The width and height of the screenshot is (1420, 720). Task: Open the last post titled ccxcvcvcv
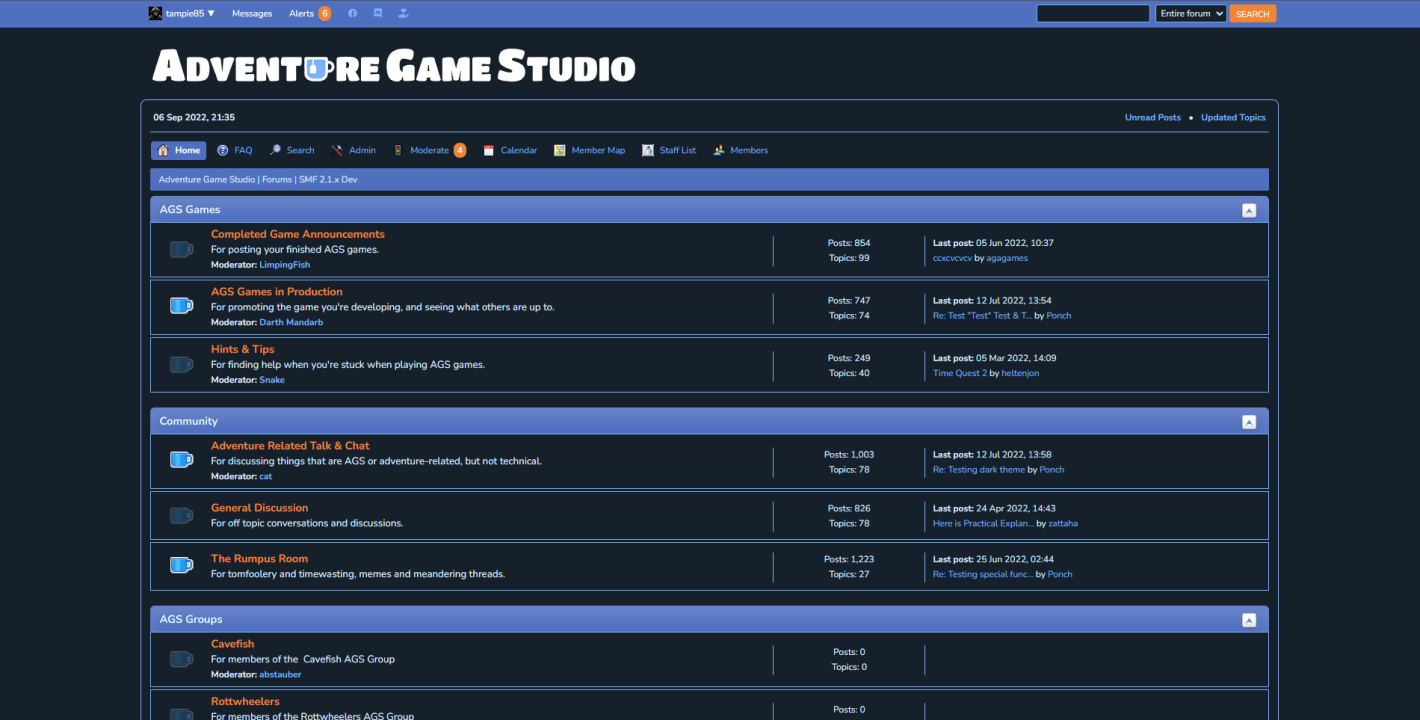(952, 258)
